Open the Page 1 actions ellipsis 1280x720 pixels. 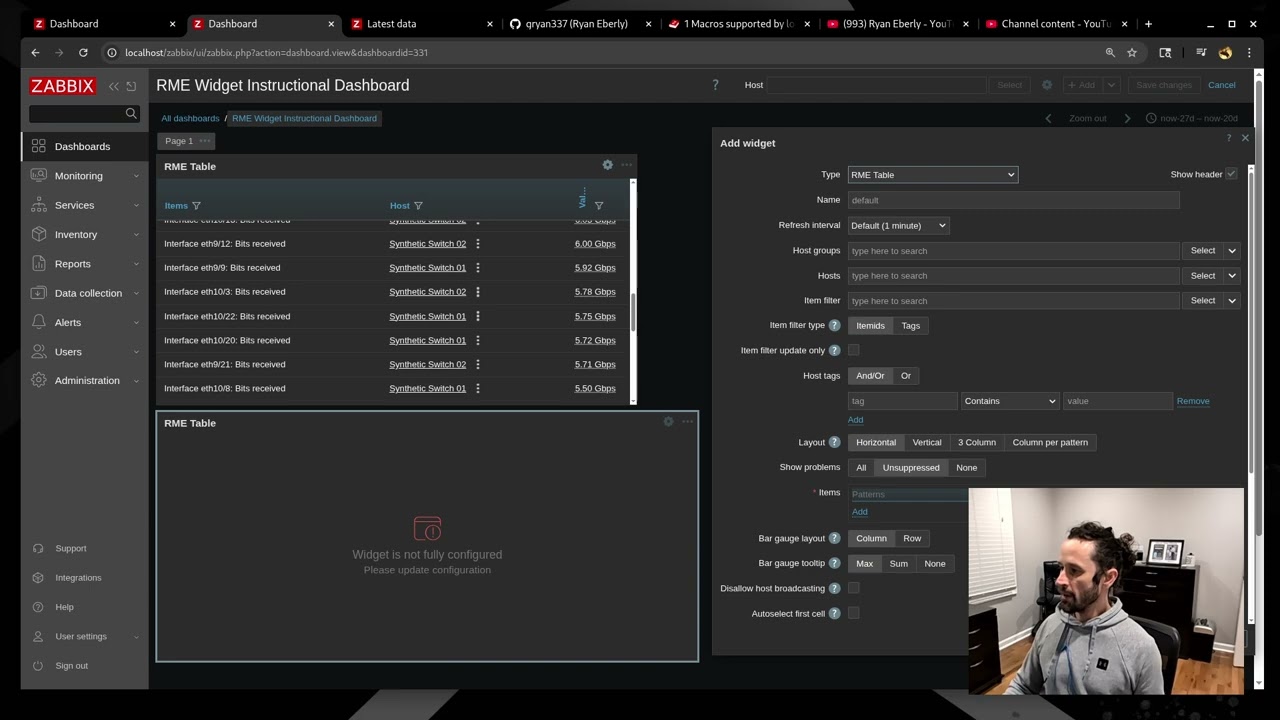(x=205, y=141)
